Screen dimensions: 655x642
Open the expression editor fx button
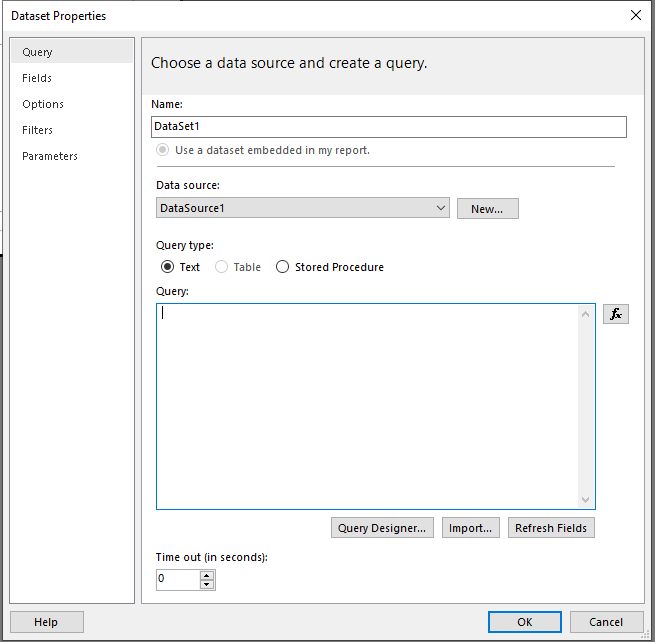[x=615, y=314]
